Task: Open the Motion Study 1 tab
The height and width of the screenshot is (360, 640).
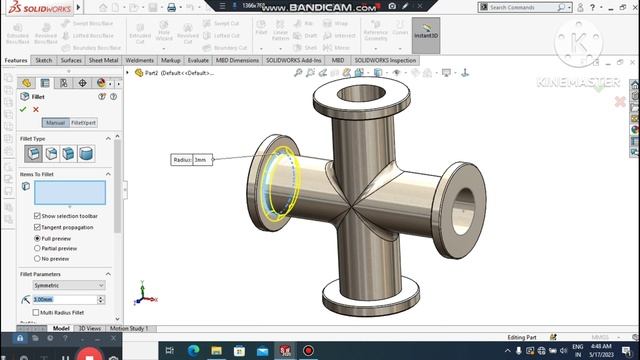Action: pyautogui.click(x=129, y=328)
